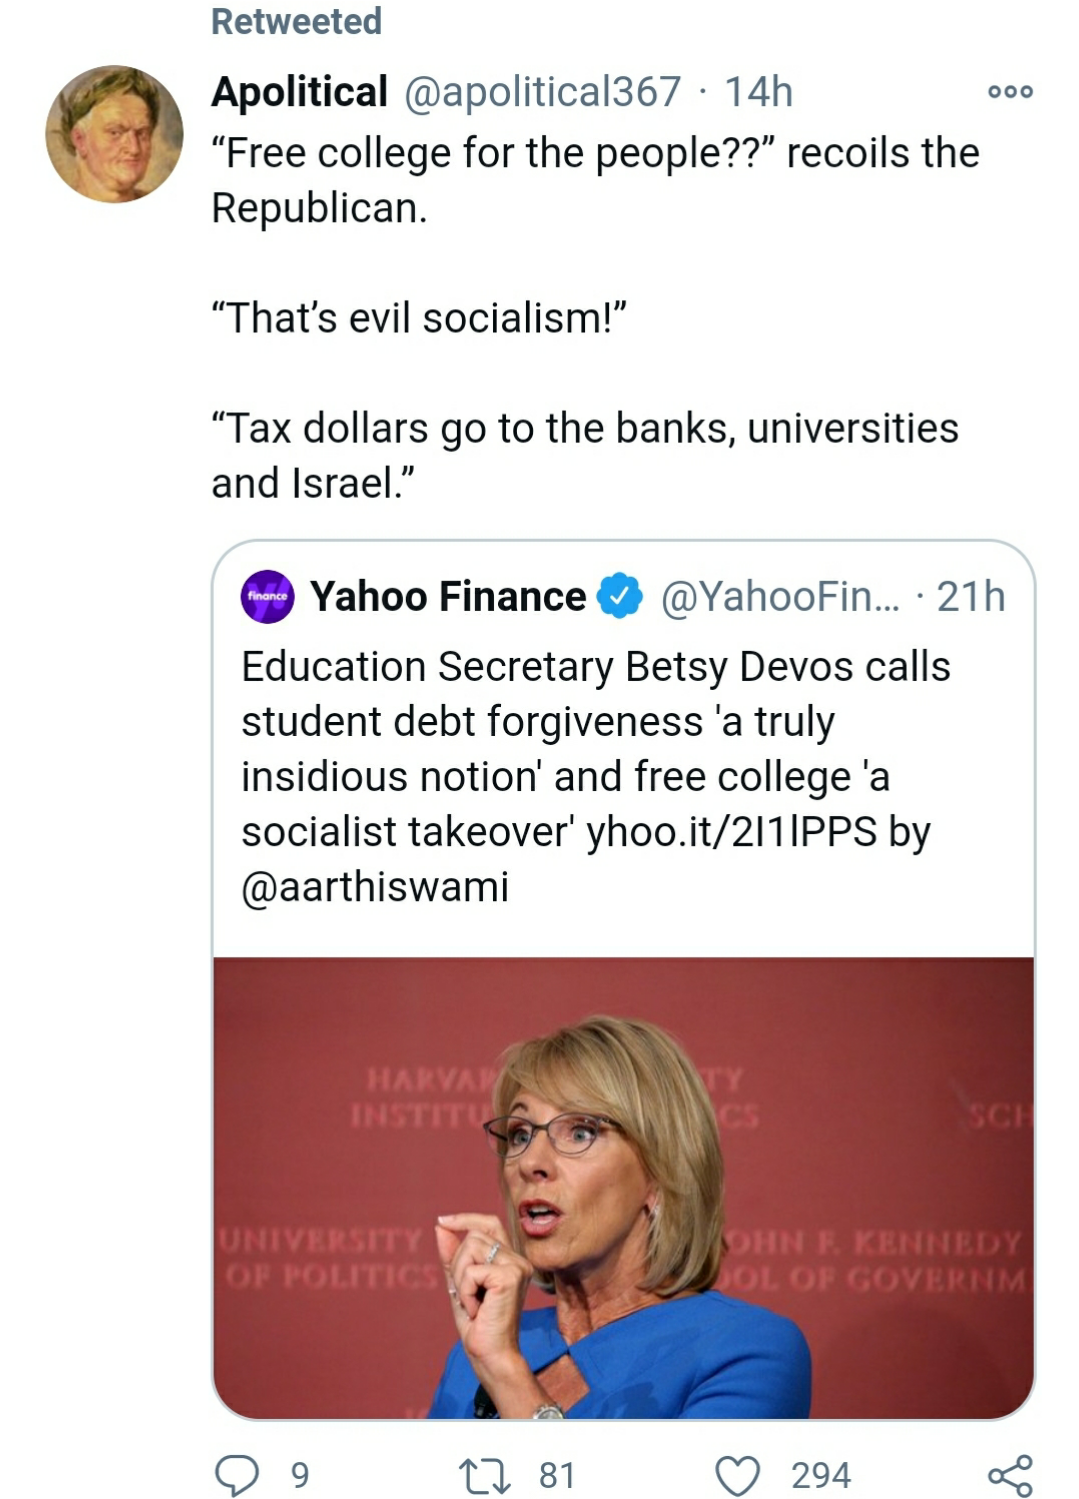The height and width of the screenshot is (1499, 1079).
Task: Click the Retweeted label above the tweet
Action: point(296,21)
